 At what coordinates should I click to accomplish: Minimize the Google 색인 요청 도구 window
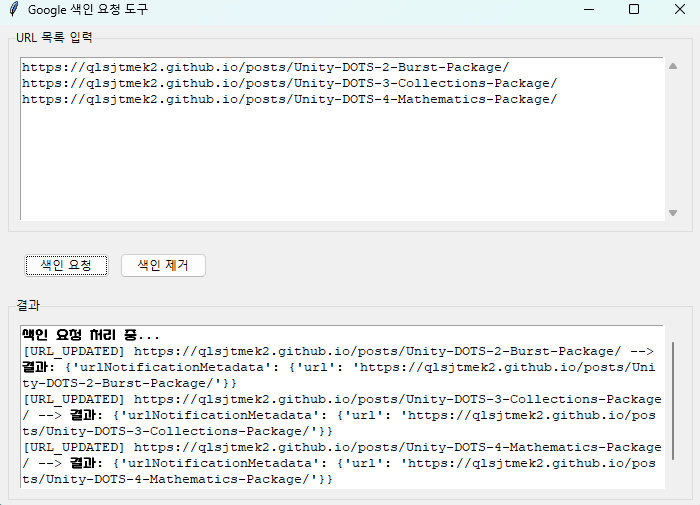[589, 9]
